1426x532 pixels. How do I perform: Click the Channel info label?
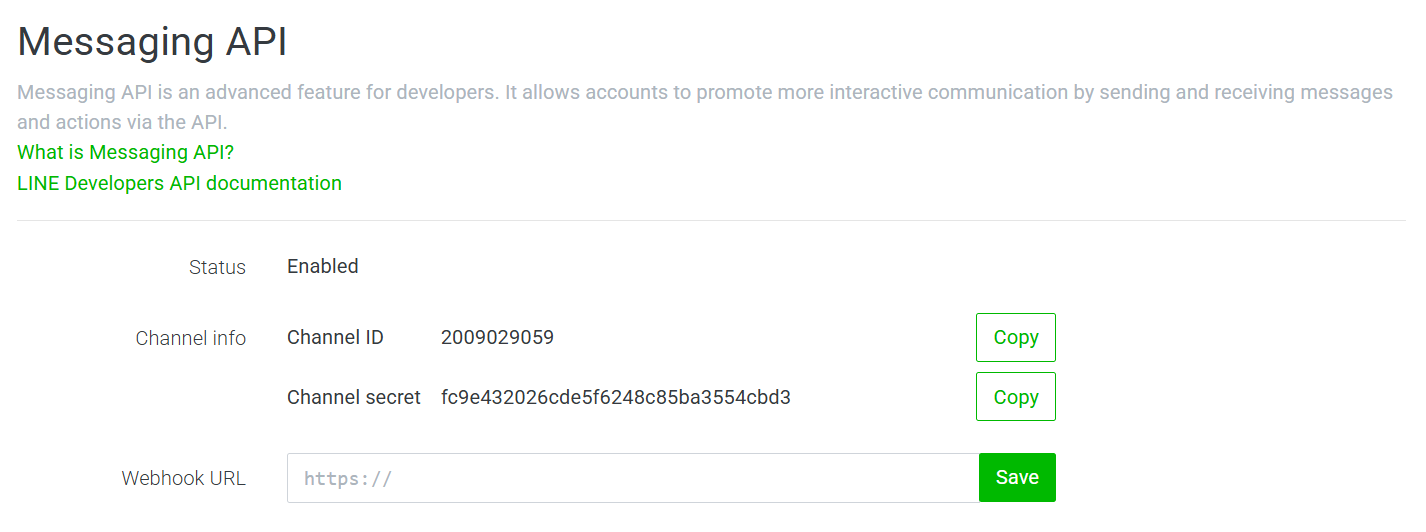click(x=190, y=338)
